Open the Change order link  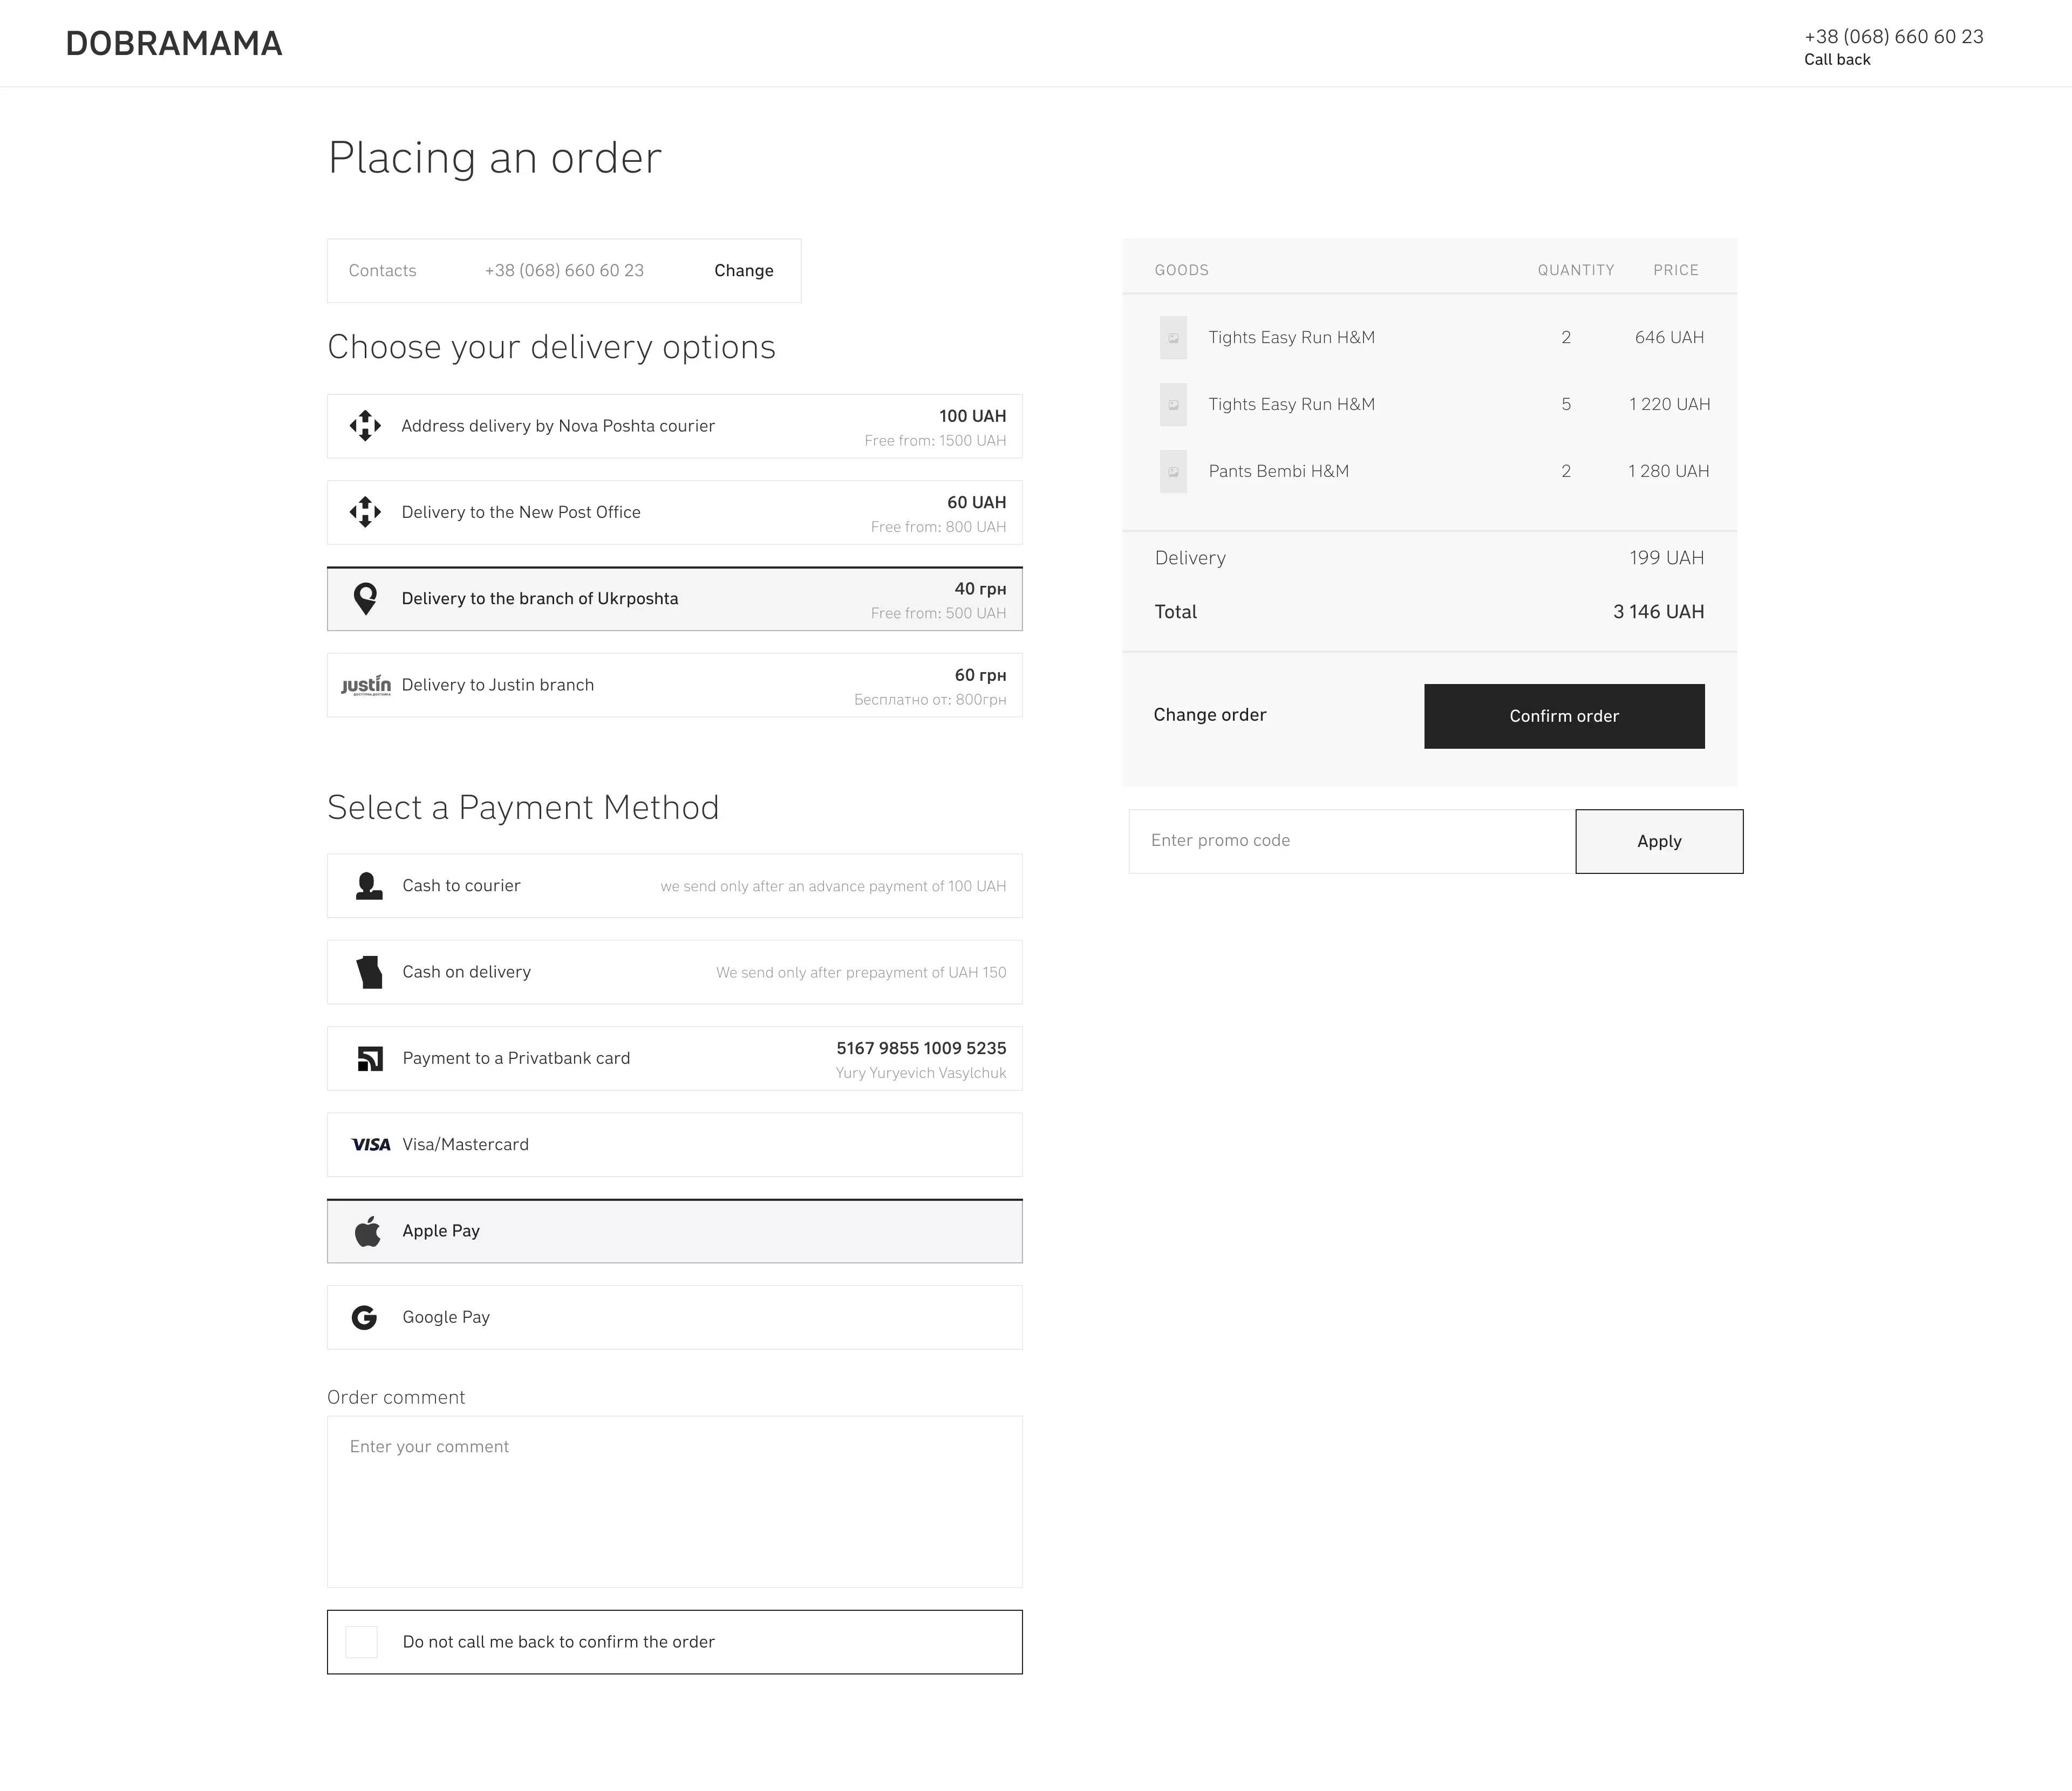click(1209, 715)
